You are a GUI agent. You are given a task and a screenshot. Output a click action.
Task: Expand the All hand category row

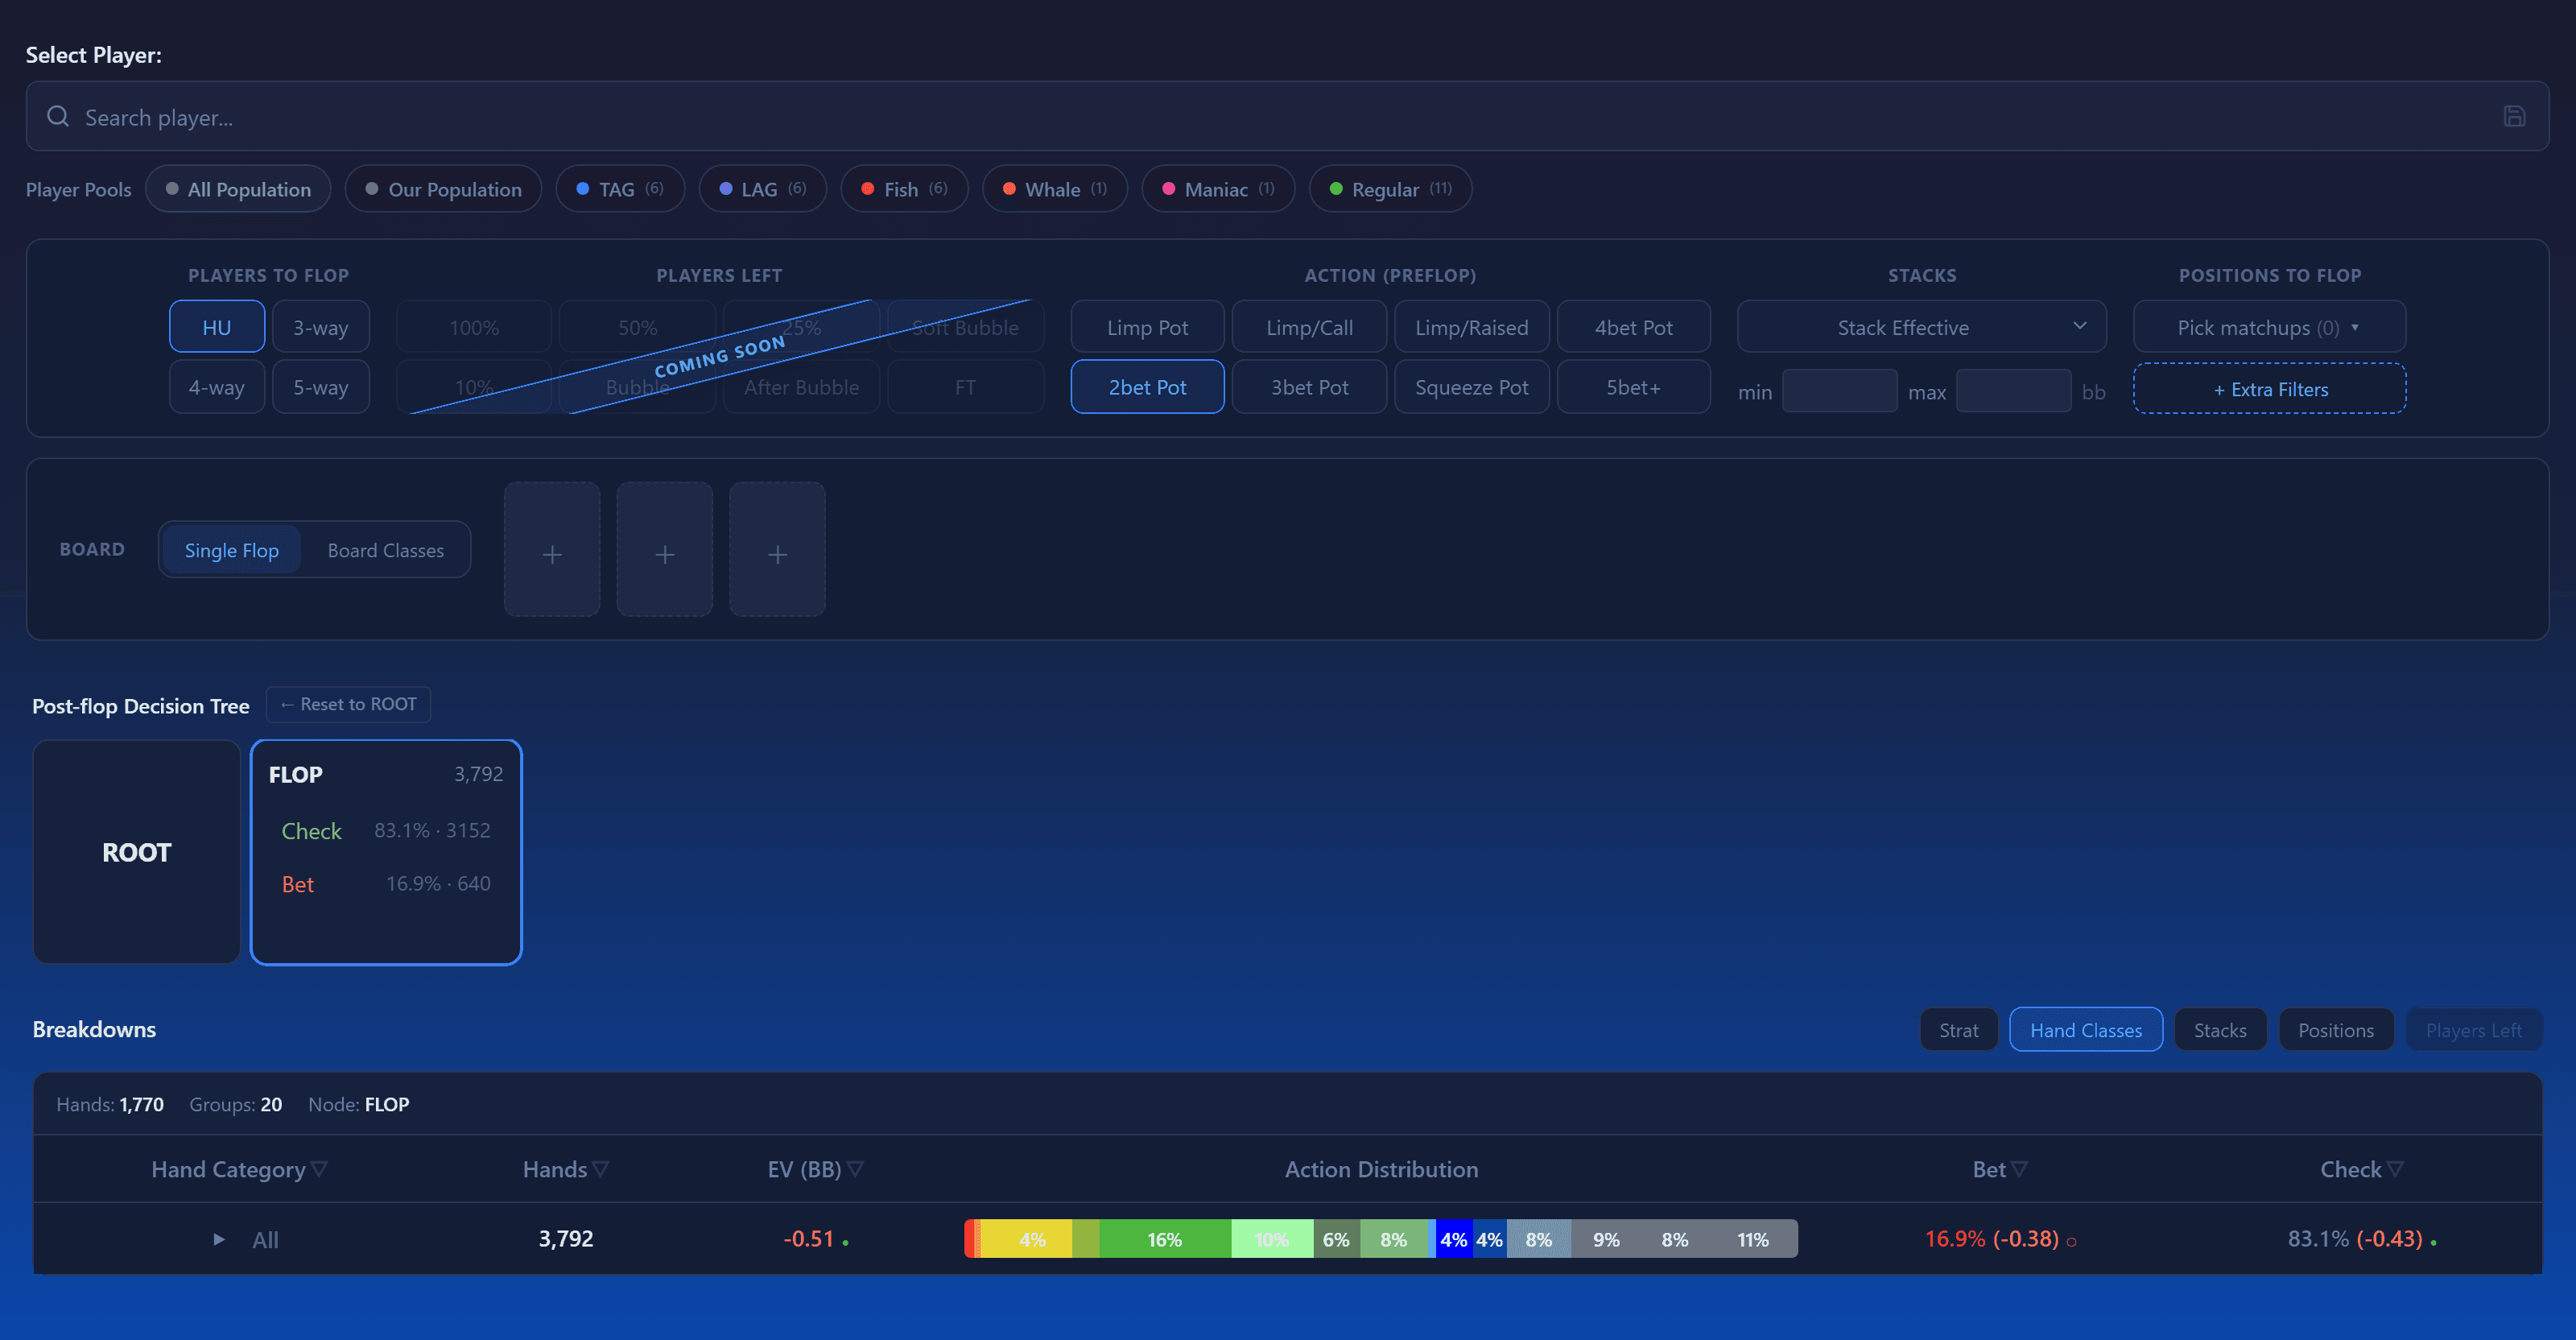(219, 1239)
